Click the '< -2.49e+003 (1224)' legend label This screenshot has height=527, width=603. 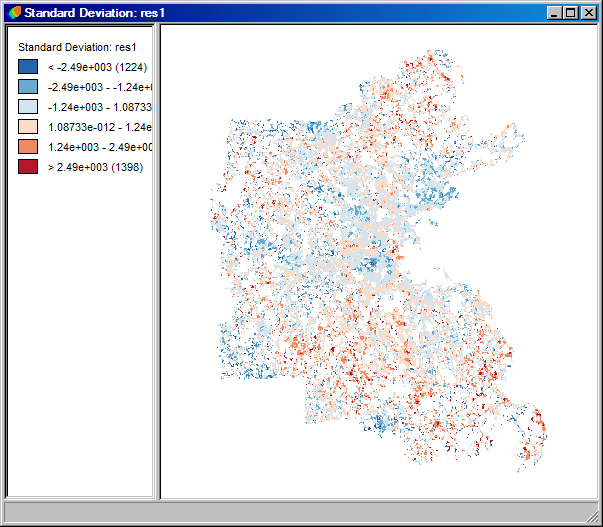point(97,67)
